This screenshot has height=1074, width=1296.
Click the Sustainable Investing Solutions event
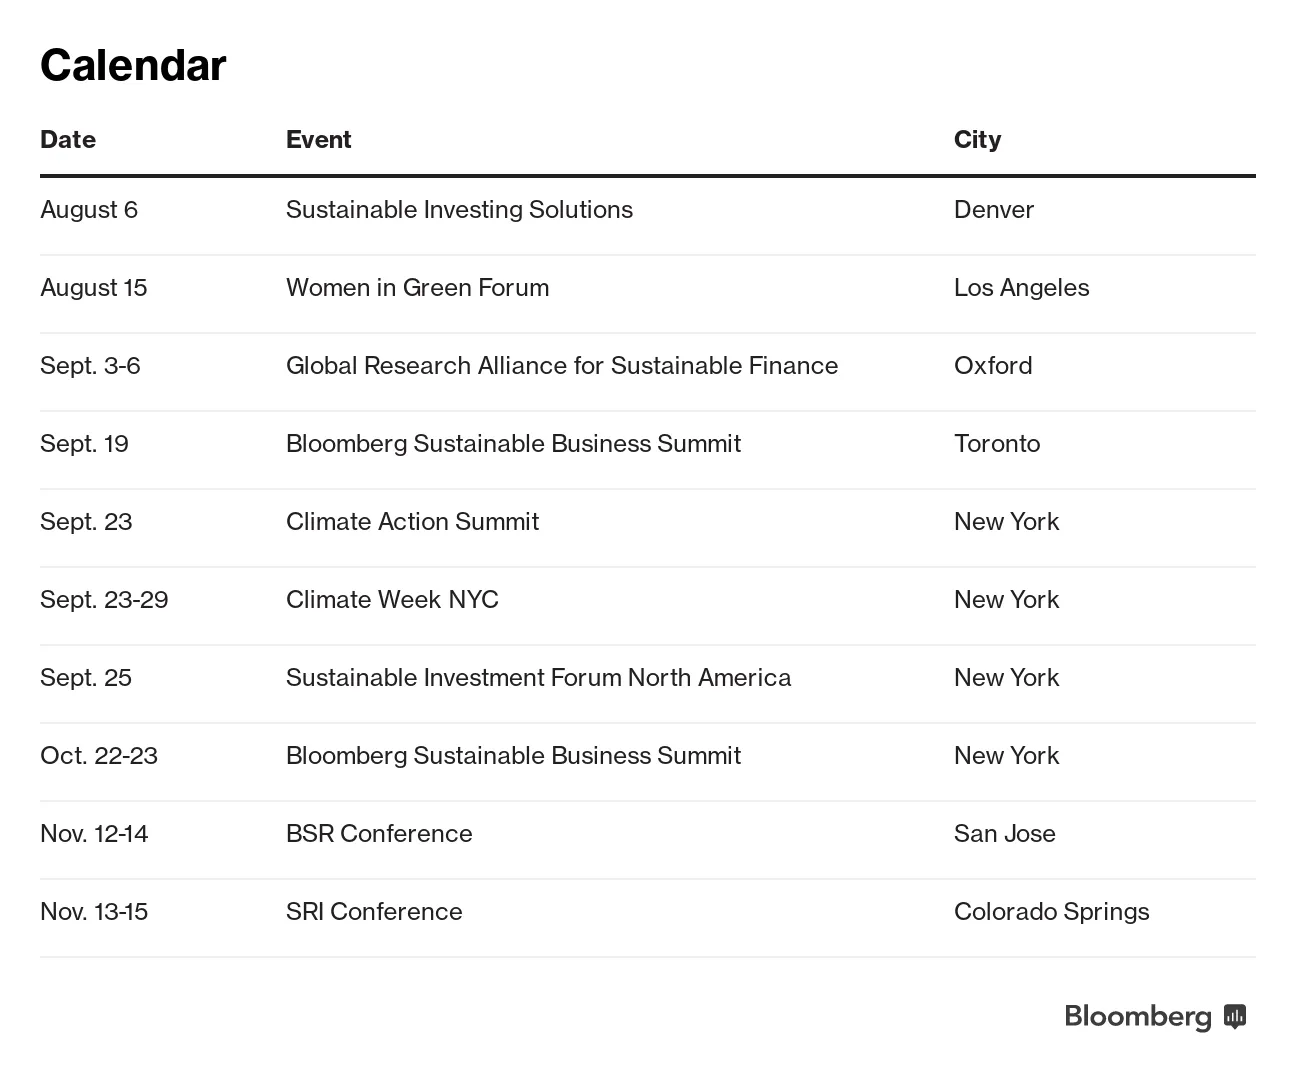point(459,209)
